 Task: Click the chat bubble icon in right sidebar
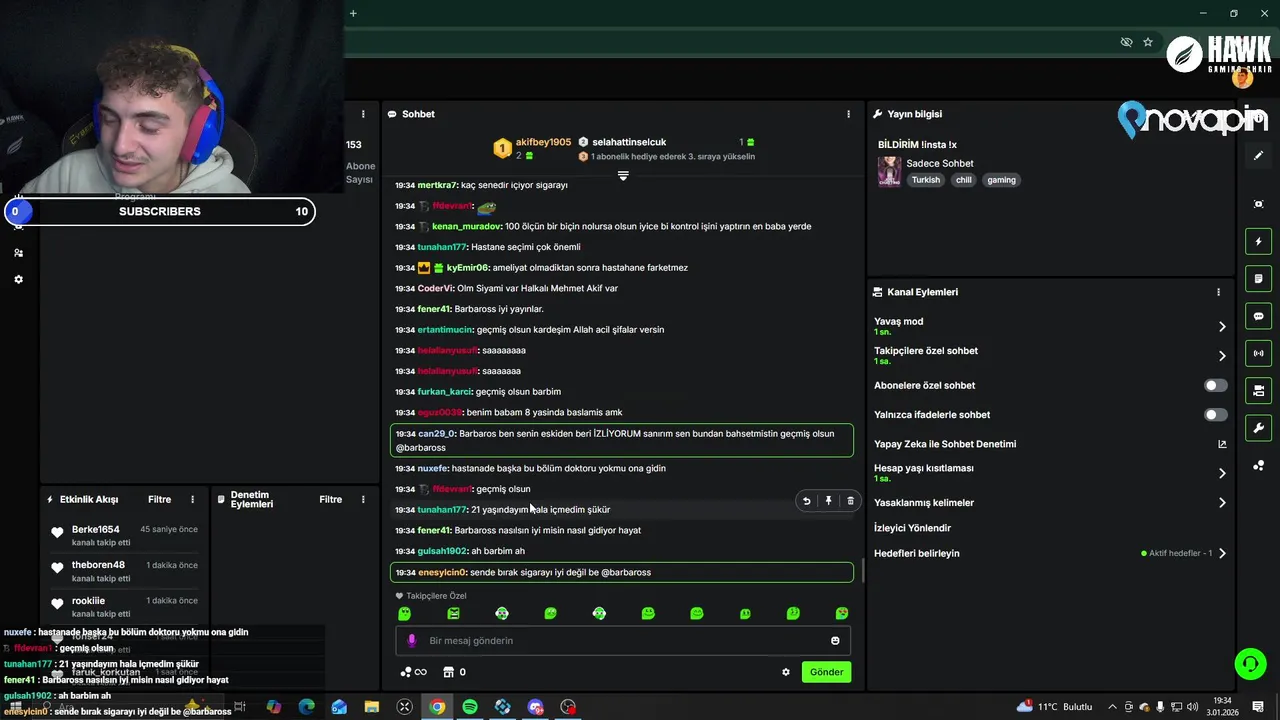(x=1258, y=316)
